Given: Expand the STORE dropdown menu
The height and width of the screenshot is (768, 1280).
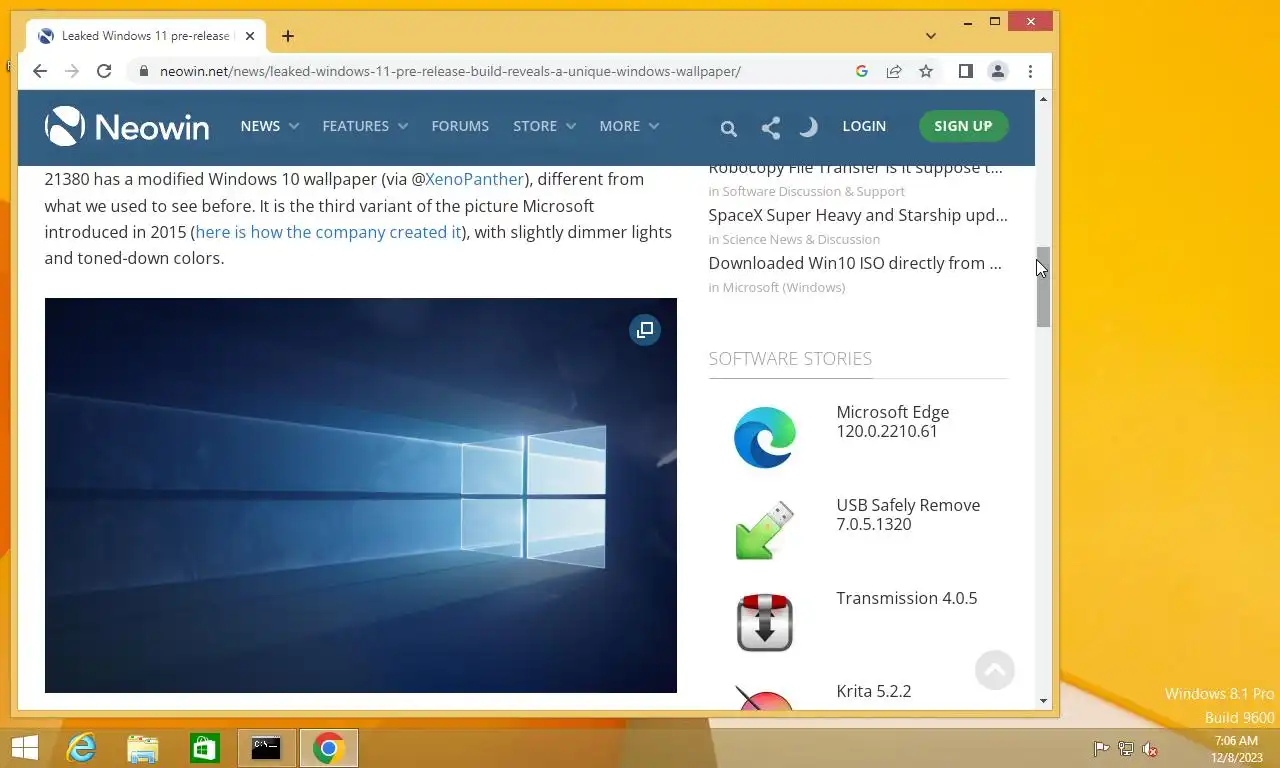Looking at the screenshot, I should click(x=544, y=126).
